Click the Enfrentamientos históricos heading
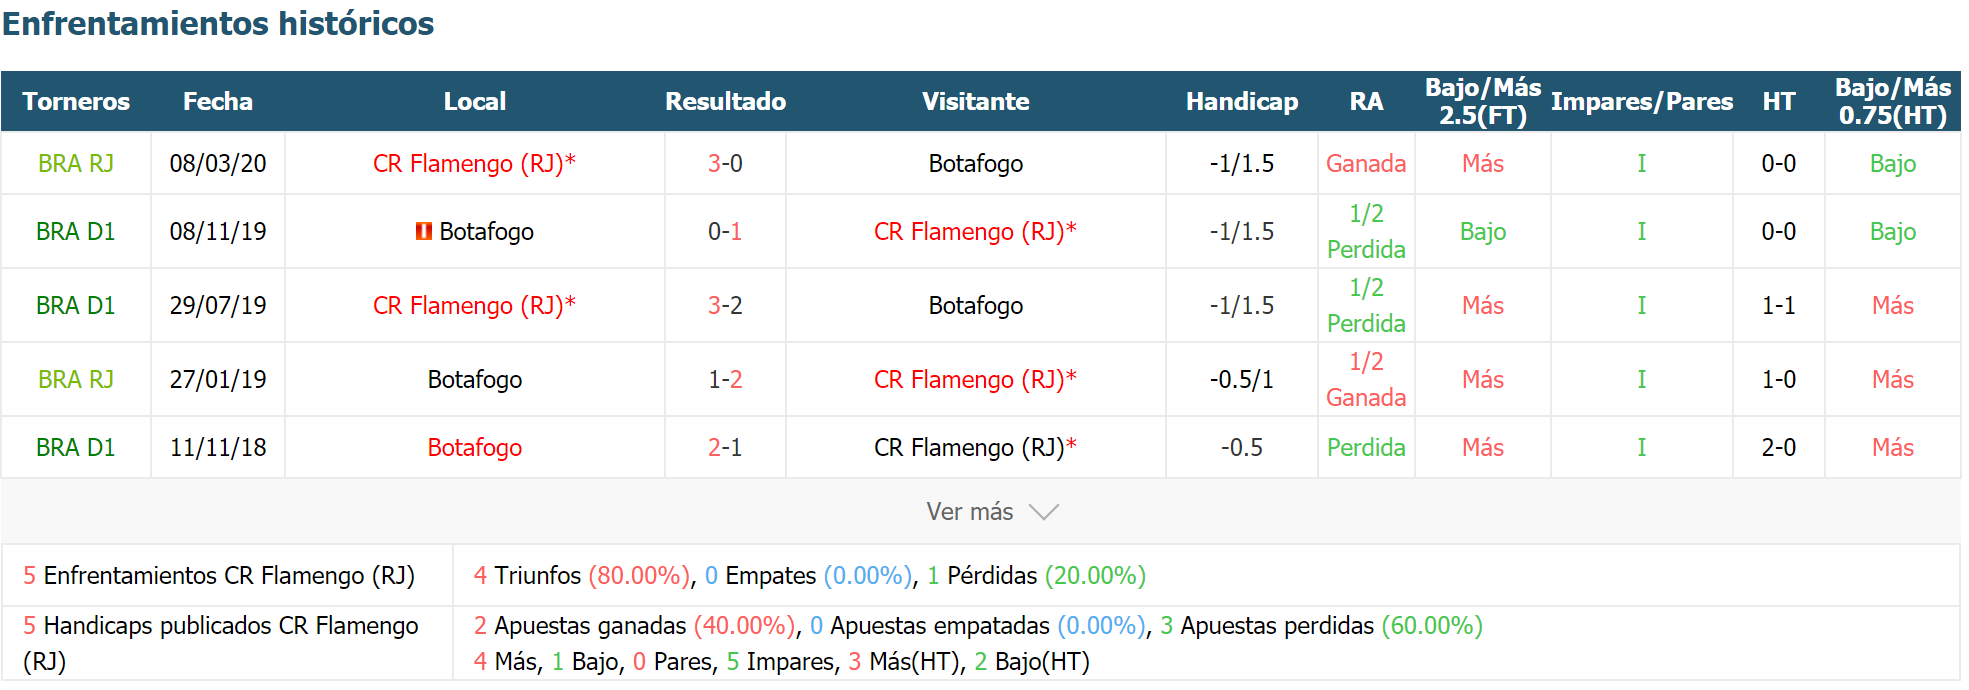This screenshot has width=1969, height=690. [x=218, y=23]
